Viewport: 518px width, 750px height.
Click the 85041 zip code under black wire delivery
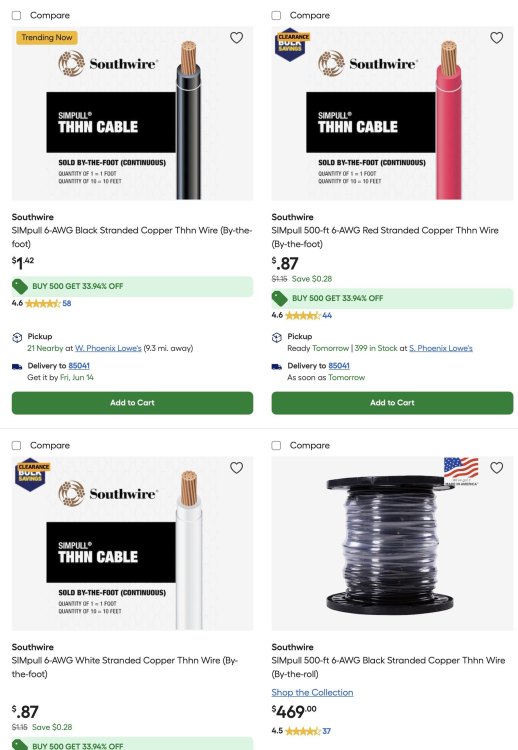(79, 365)
